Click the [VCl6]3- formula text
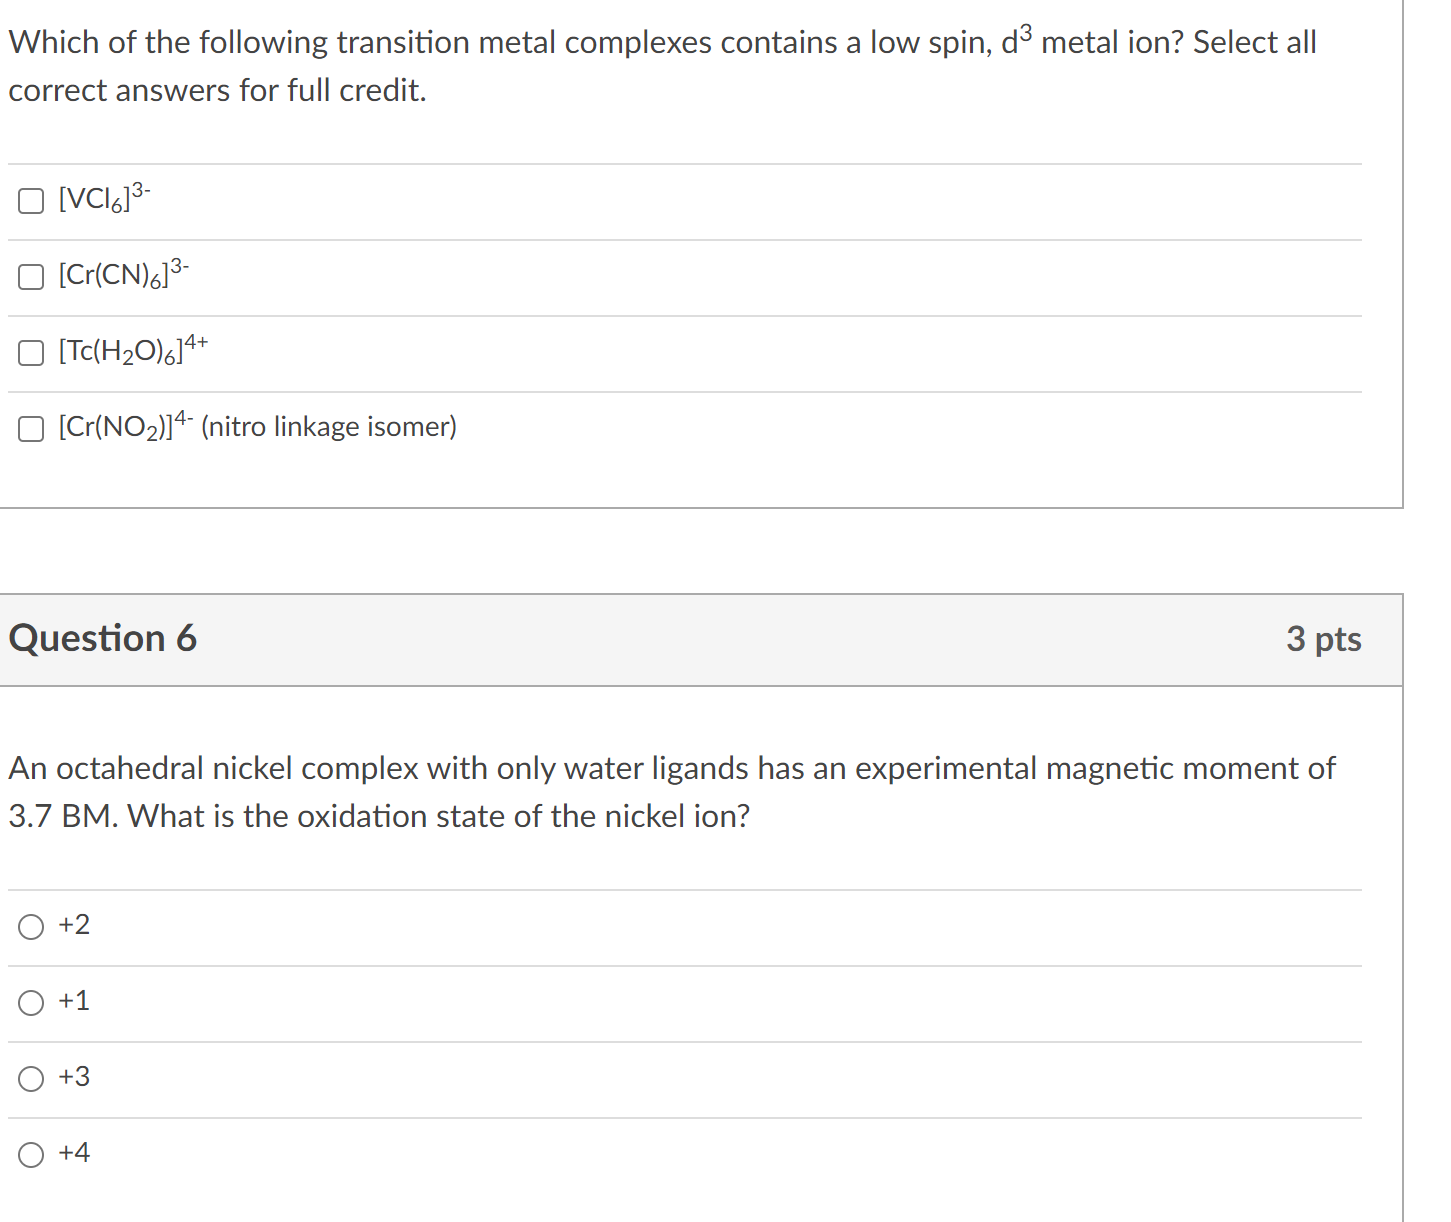This screenshot has width=1451, height=1222. click(x=102, y=199)
